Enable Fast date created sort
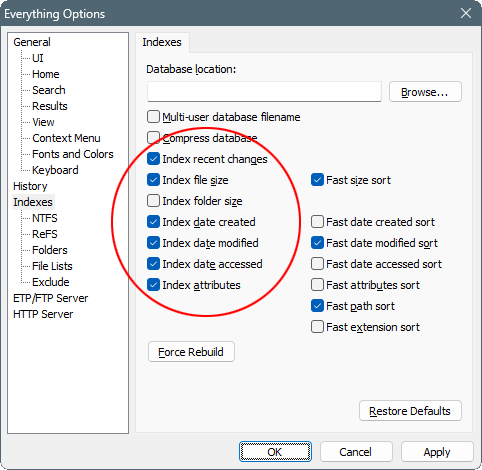Image resolution: width=482 pixels, height=470 pixels. coord(317,222)
